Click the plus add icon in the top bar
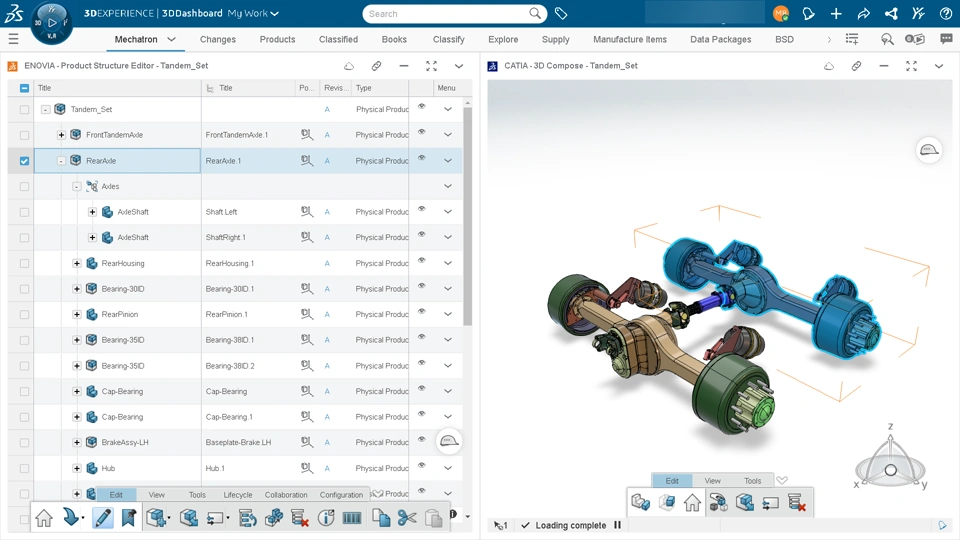This screenshot has width=960, height=540. point(836,13)
